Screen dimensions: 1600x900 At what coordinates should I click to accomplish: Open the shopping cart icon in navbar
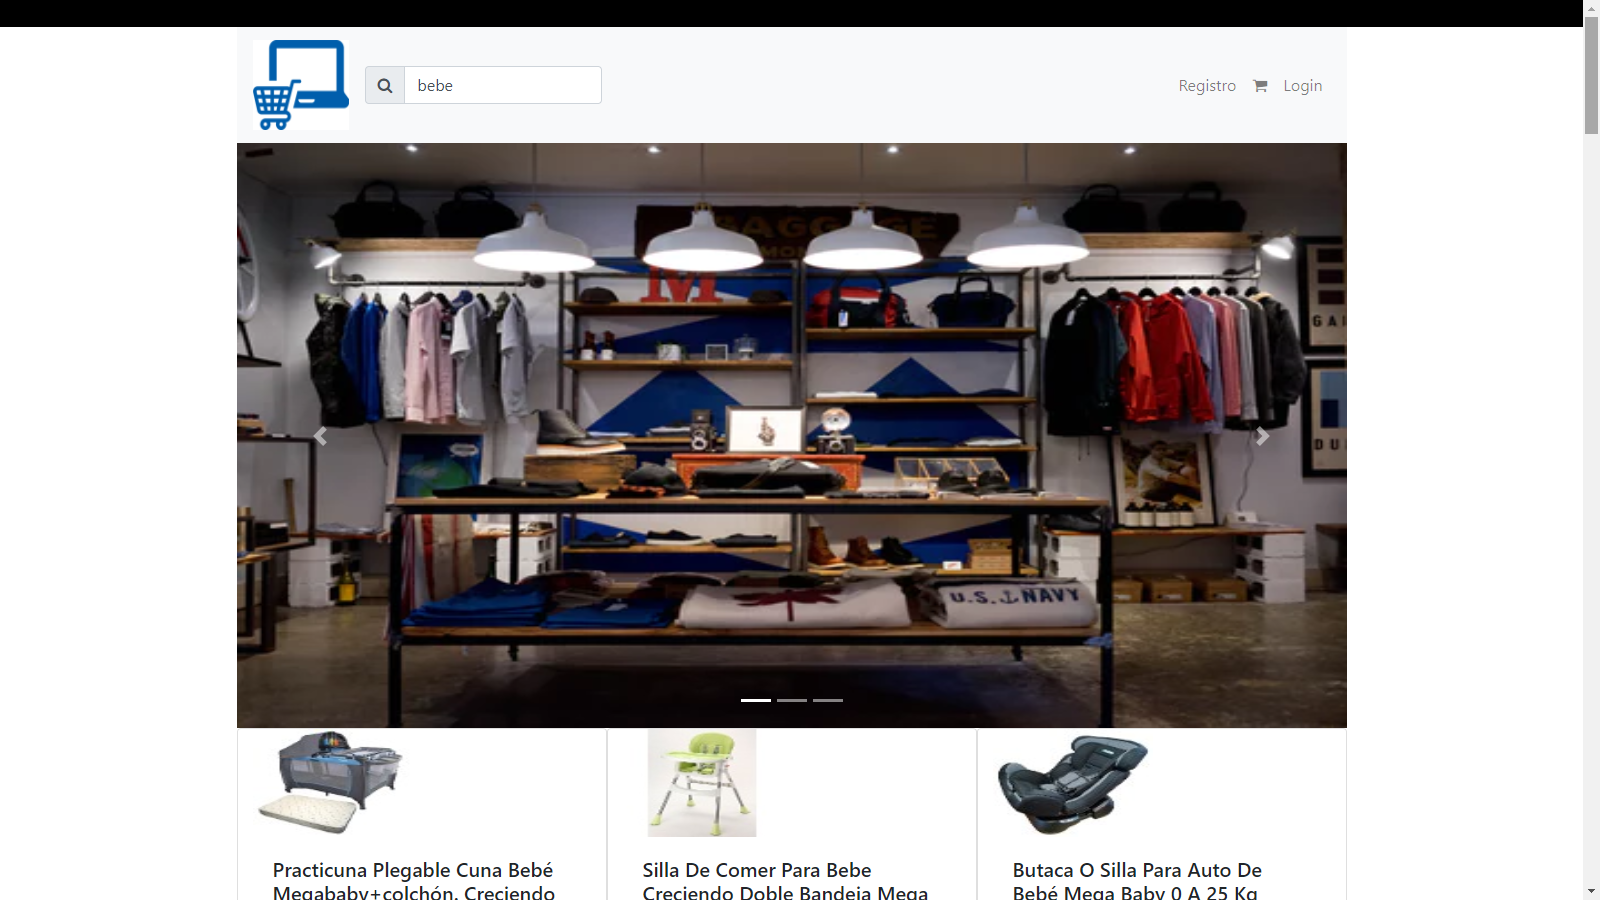(1260, 86)
